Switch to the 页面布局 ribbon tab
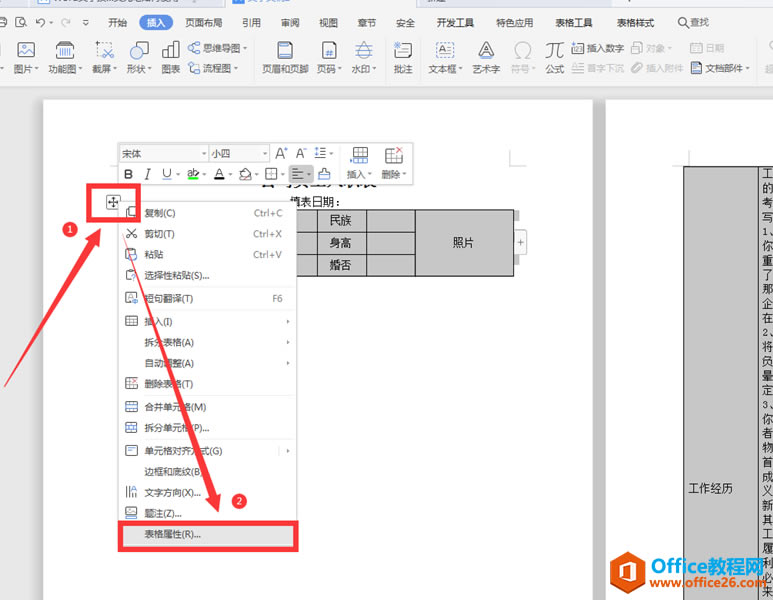773x600 pixels. coord(204,23)
